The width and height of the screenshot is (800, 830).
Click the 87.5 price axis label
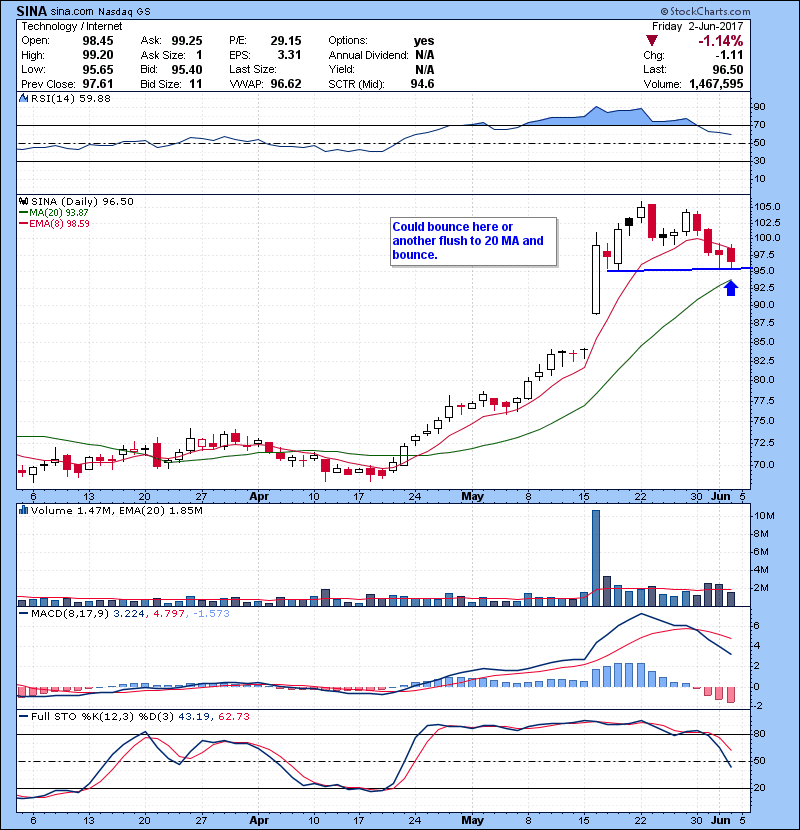tap(763, 323)
